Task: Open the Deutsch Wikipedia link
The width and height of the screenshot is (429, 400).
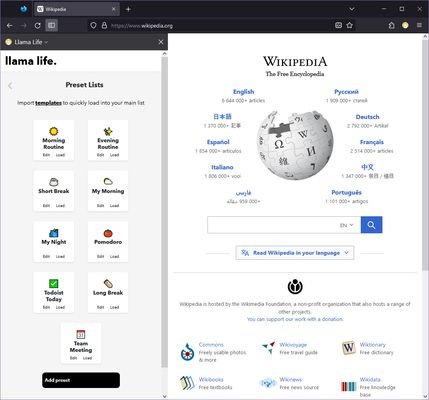Action: point(367,117)
